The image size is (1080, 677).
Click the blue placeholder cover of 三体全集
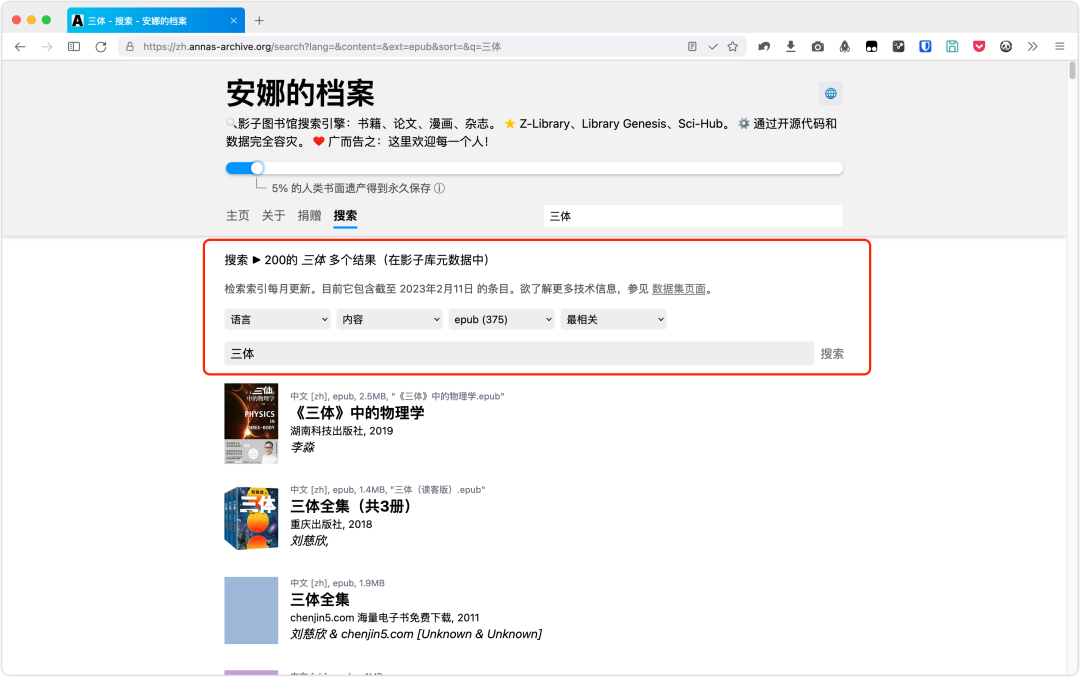251,611
